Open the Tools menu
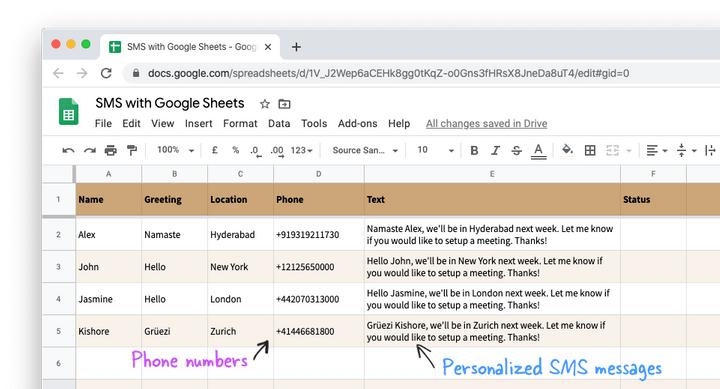Screen dimensions: 720x389 (x=314, y=124)
